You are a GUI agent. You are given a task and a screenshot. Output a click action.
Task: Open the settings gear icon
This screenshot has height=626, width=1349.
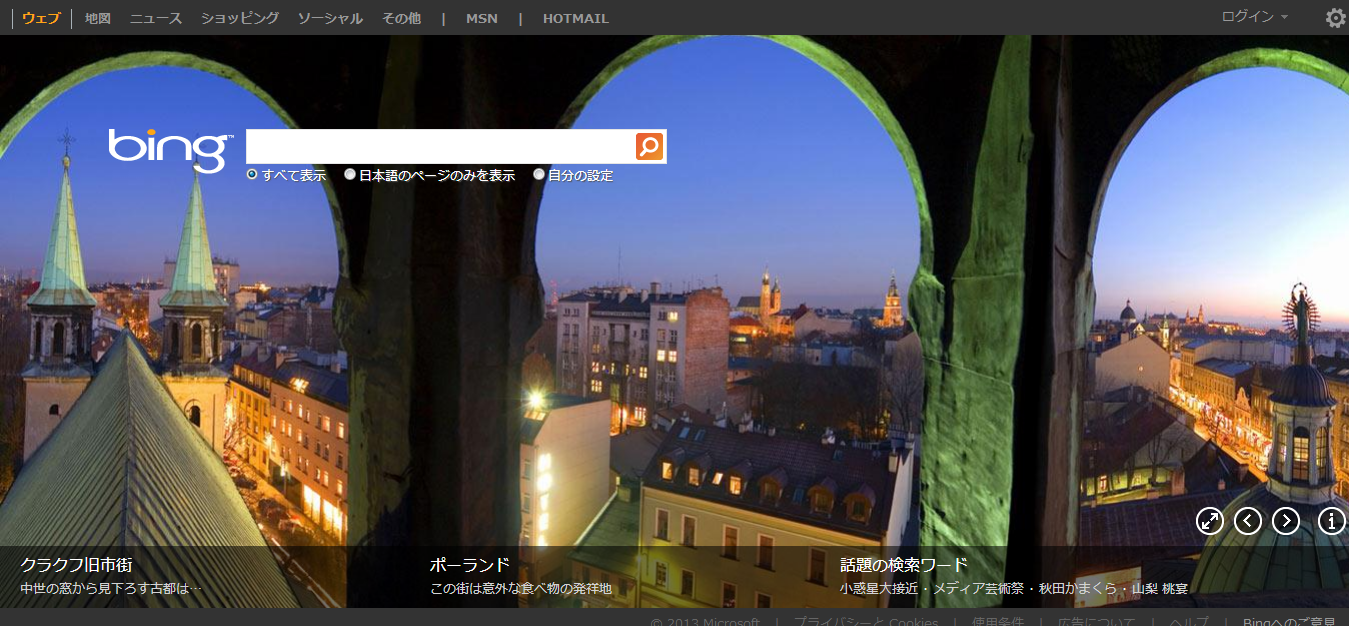tap(1335, 18)
